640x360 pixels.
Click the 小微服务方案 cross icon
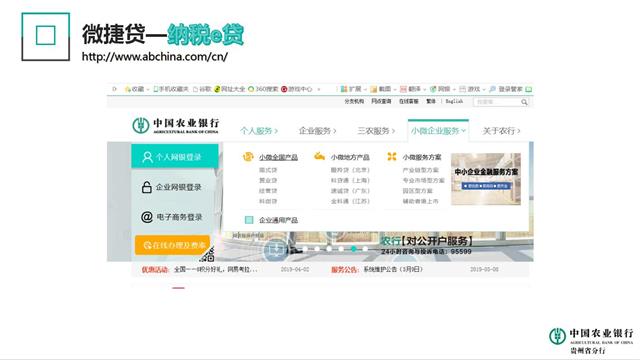(392, 156)
